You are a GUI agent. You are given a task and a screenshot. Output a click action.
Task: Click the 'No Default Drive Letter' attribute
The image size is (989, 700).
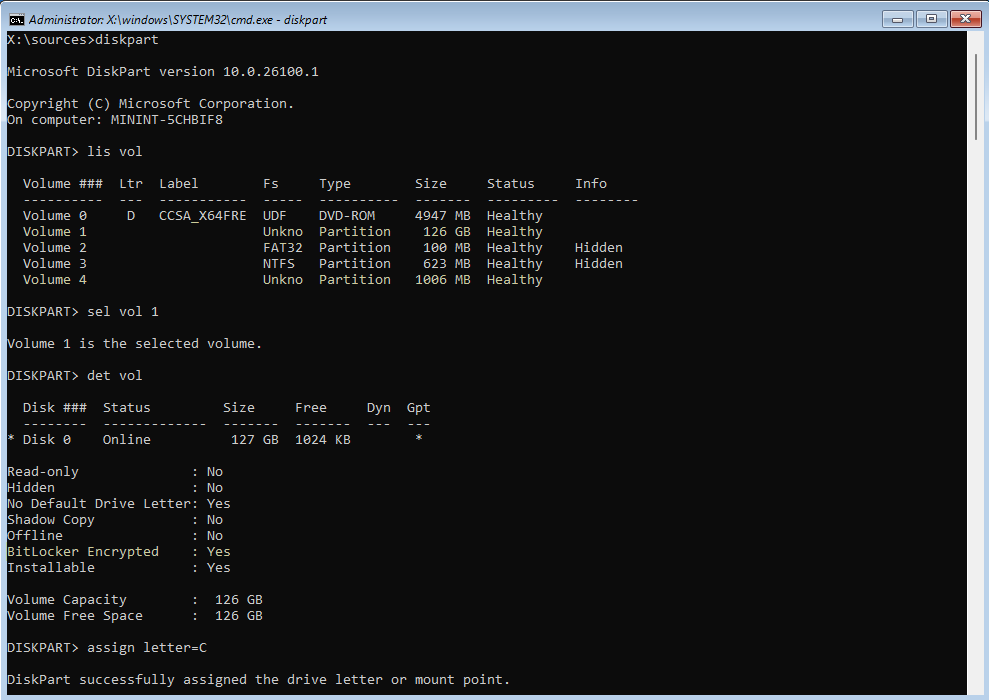[x=119, y=504]
